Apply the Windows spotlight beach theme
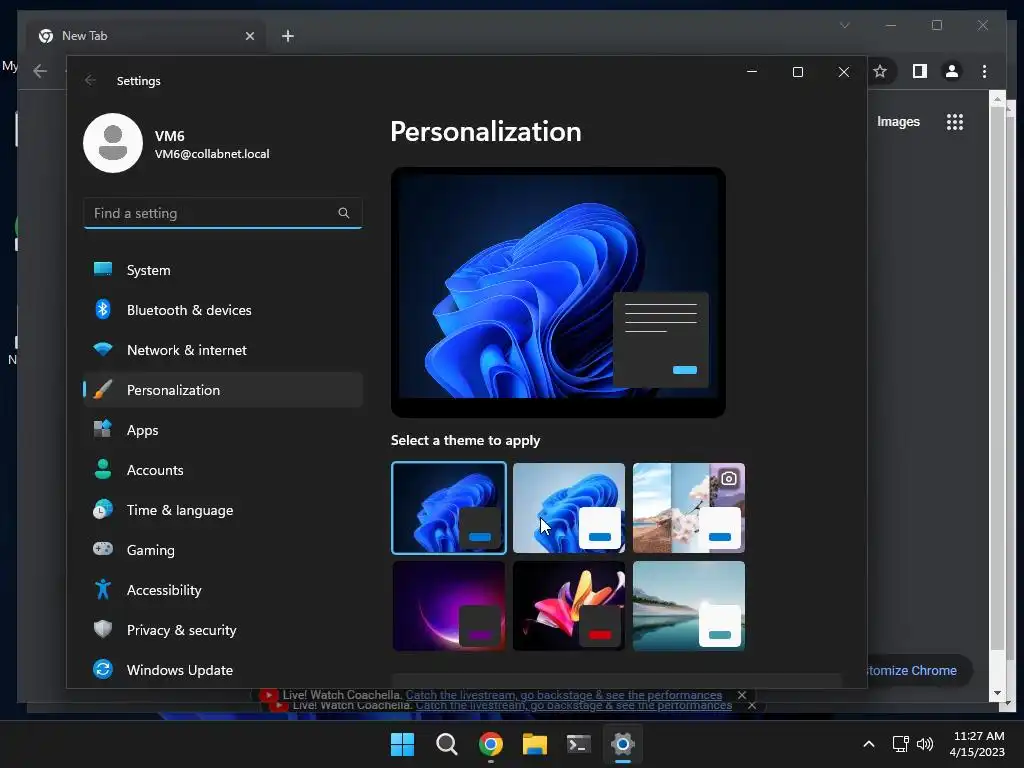Image resolution: width=1024 pixels, height=768 pixels. coord(689,508)
